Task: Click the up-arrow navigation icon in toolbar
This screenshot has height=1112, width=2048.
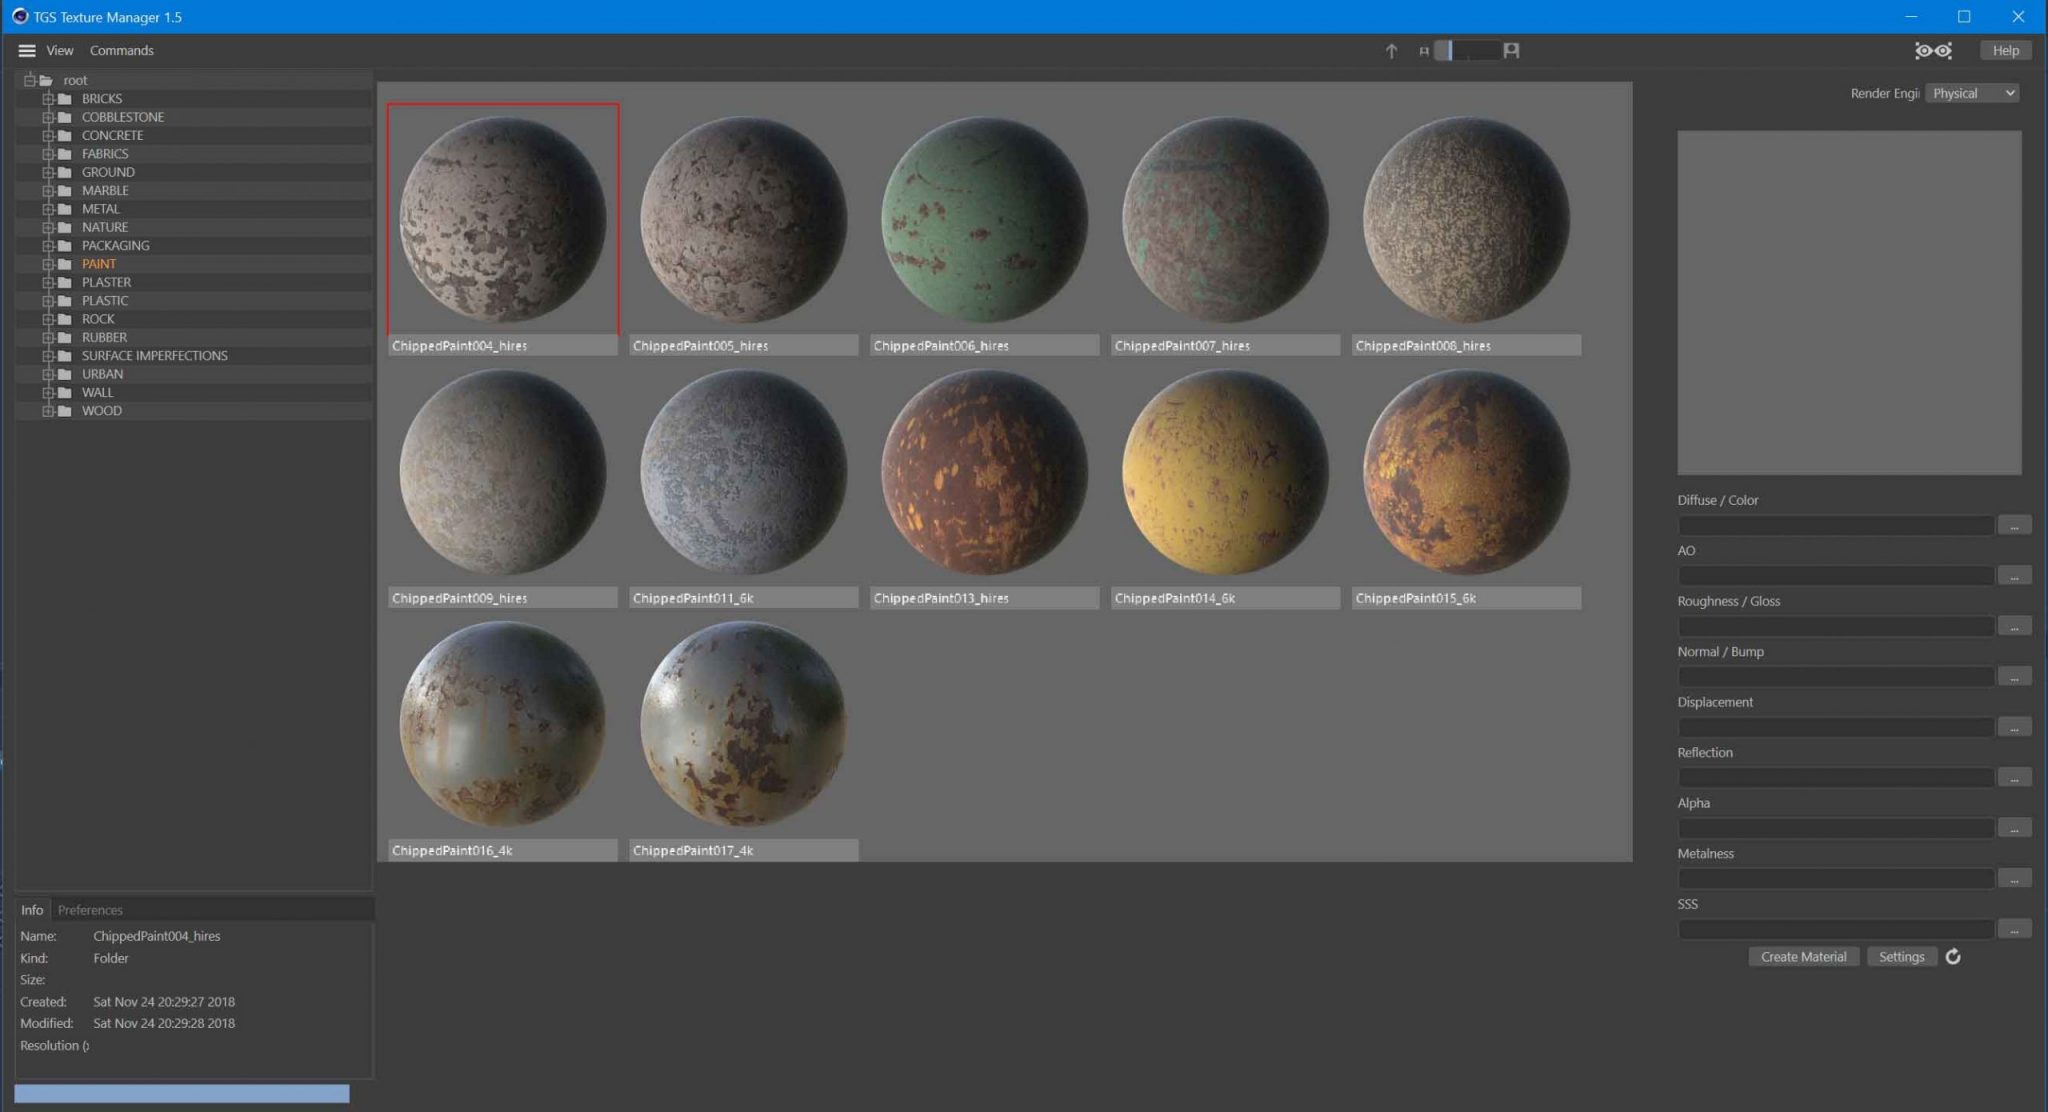Action: point(1390,50)
